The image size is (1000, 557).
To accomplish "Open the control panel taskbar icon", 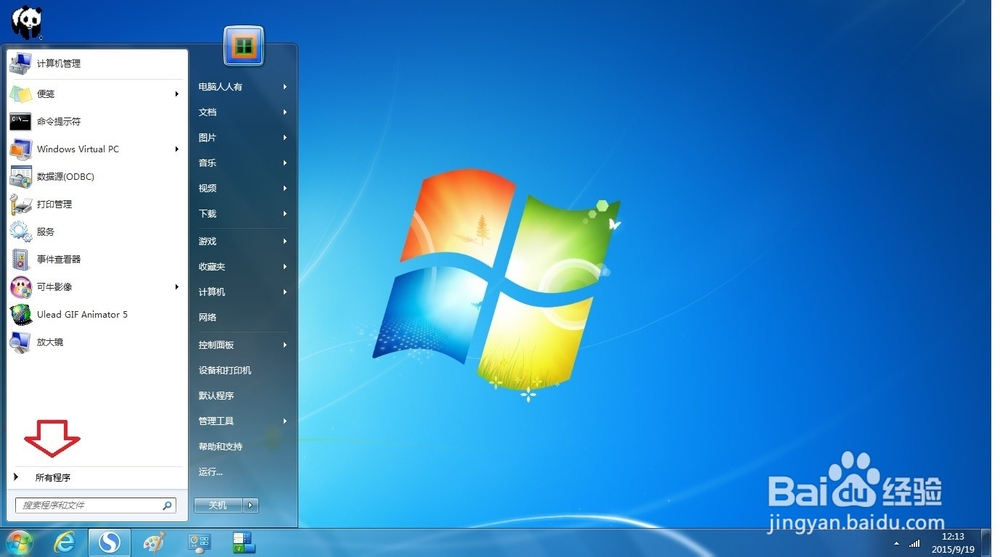I will 199,543.
